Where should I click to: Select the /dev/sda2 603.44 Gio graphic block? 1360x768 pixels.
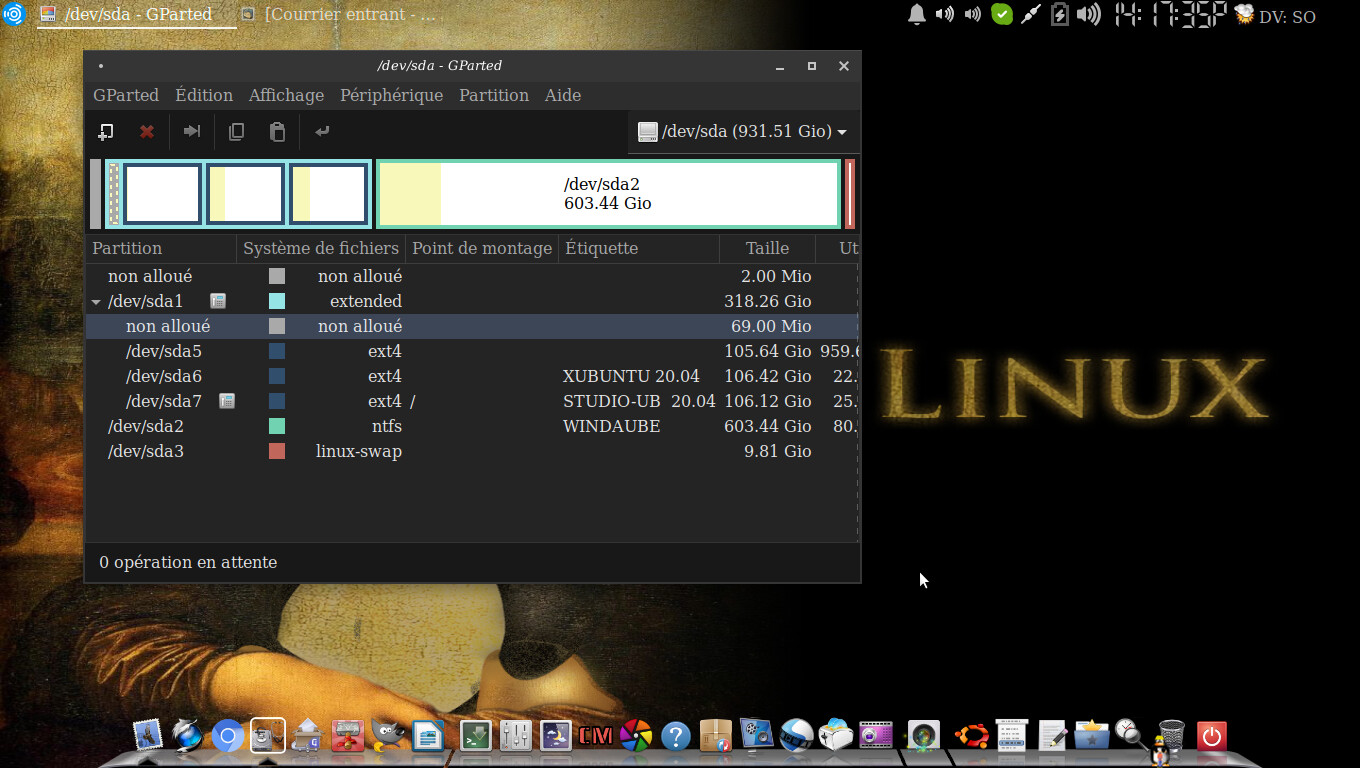(608, 194)
